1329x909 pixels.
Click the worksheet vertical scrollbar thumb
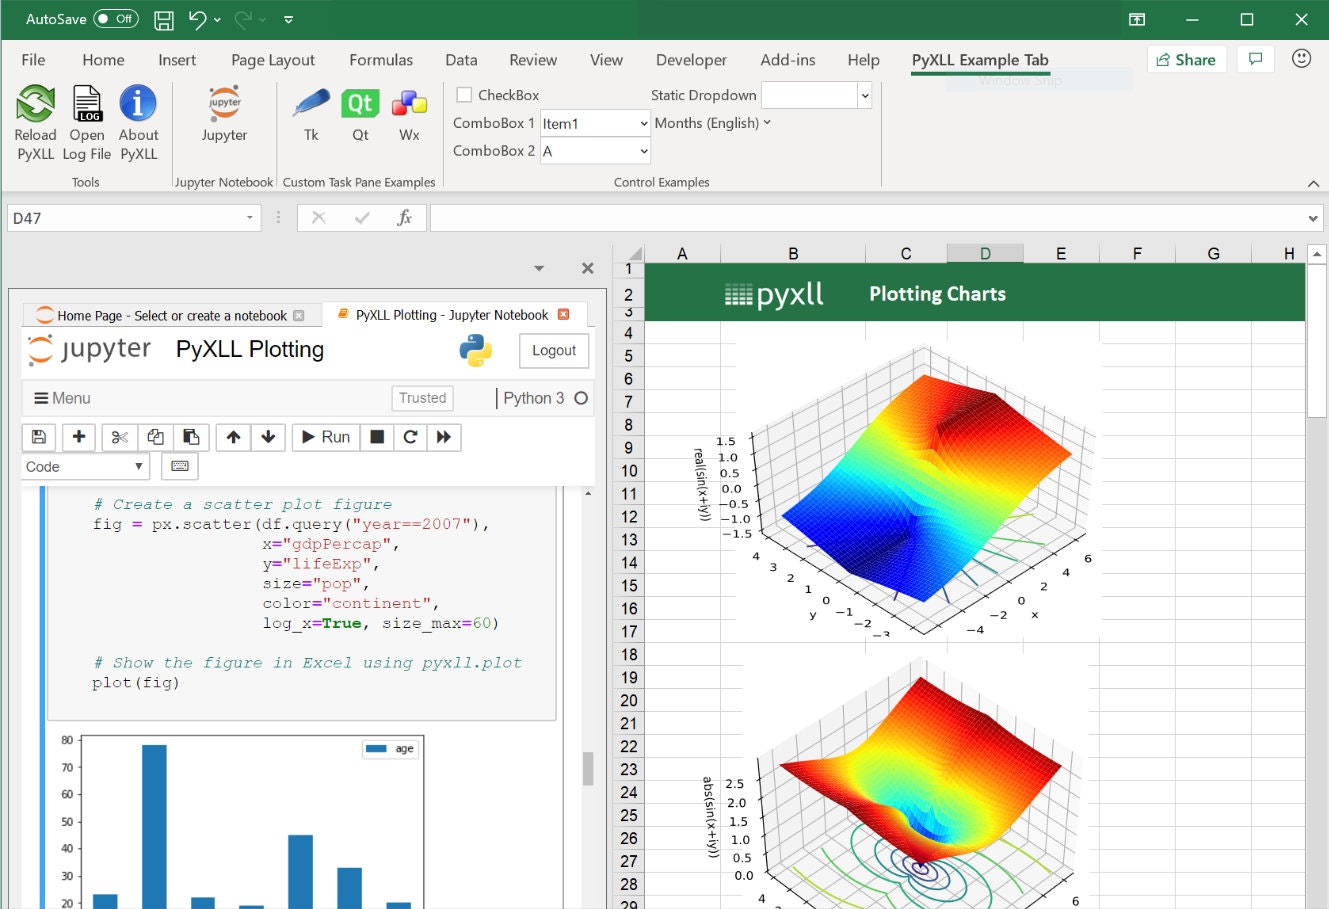coord(1316,341)
